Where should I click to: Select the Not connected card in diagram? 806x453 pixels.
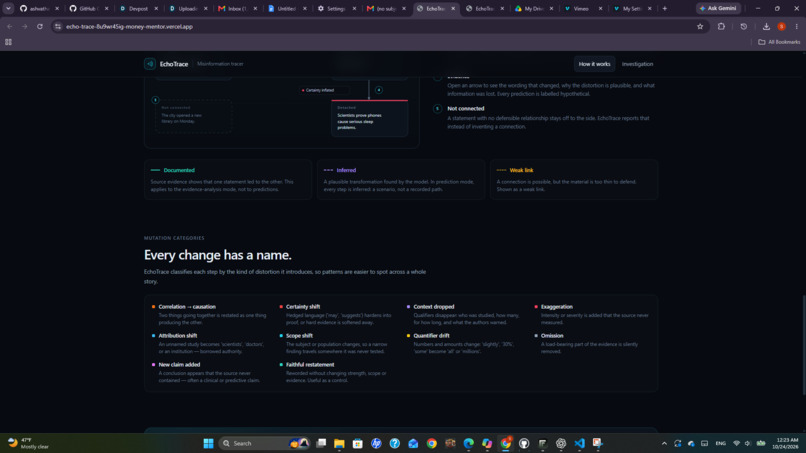tap(193, 116)
